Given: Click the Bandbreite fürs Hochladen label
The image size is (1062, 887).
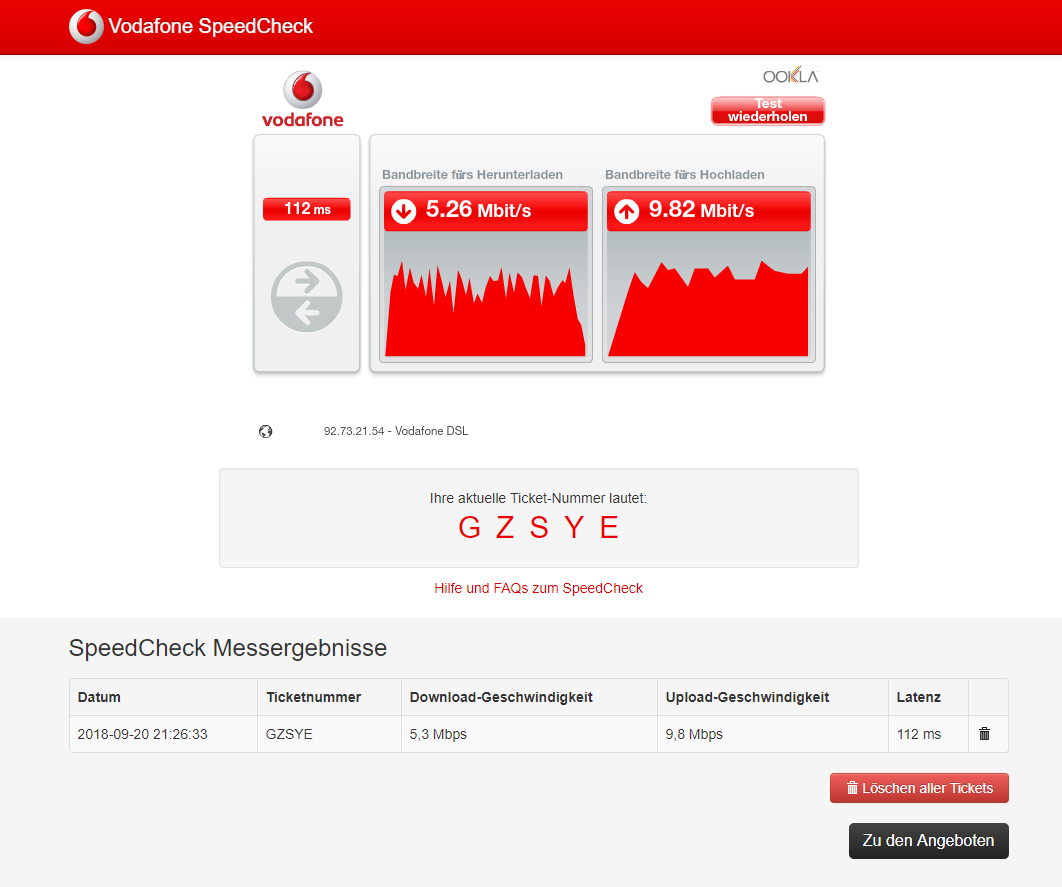Looking at the screenshot, I should [x=685, y=175].
